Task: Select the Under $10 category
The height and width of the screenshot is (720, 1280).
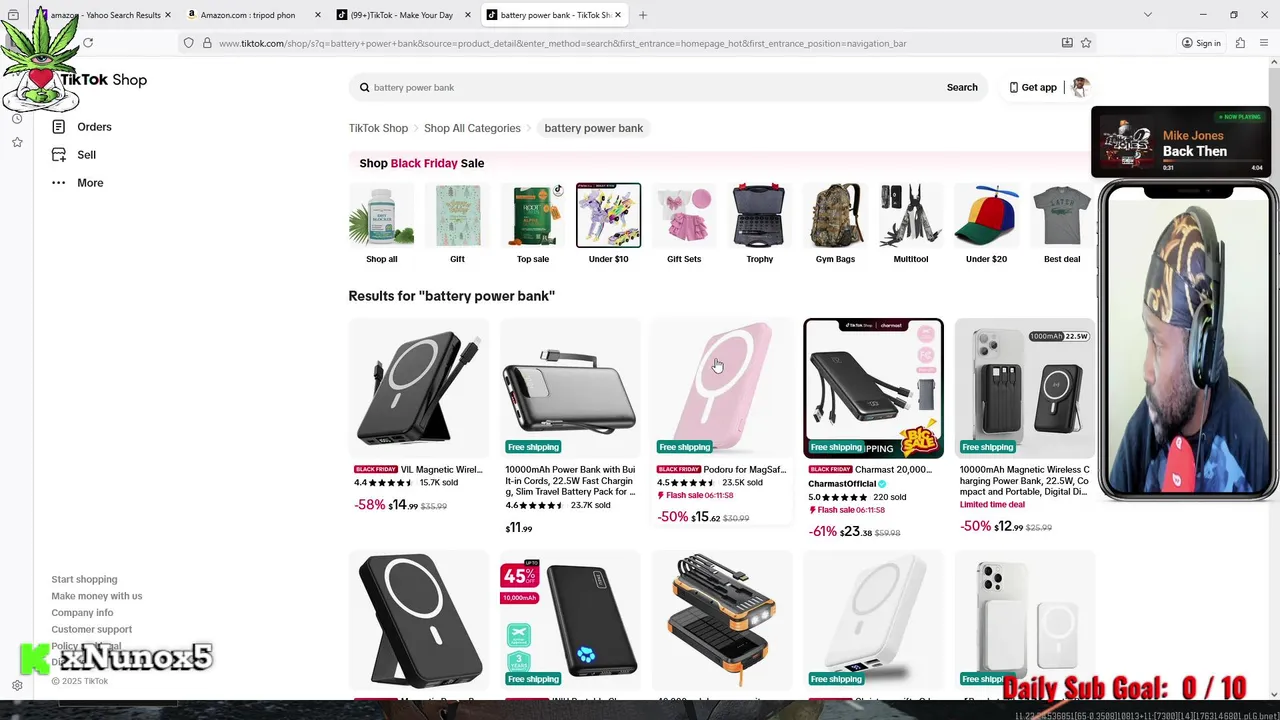Action: pyautogui.click(x=608, y=224)
